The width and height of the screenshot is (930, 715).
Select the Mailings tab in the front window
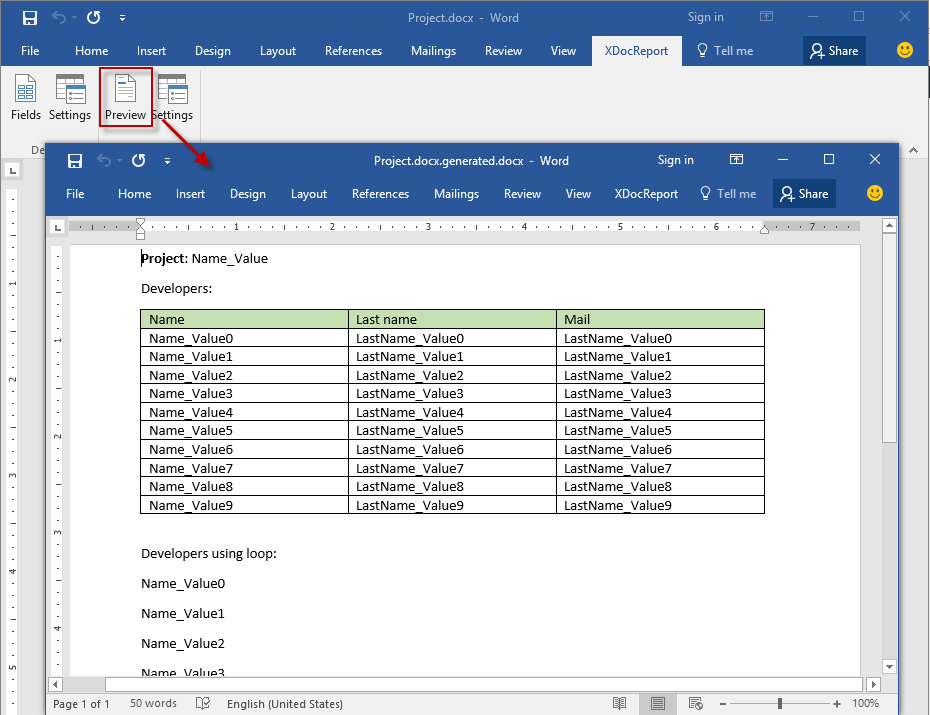[x=456, y=194]
